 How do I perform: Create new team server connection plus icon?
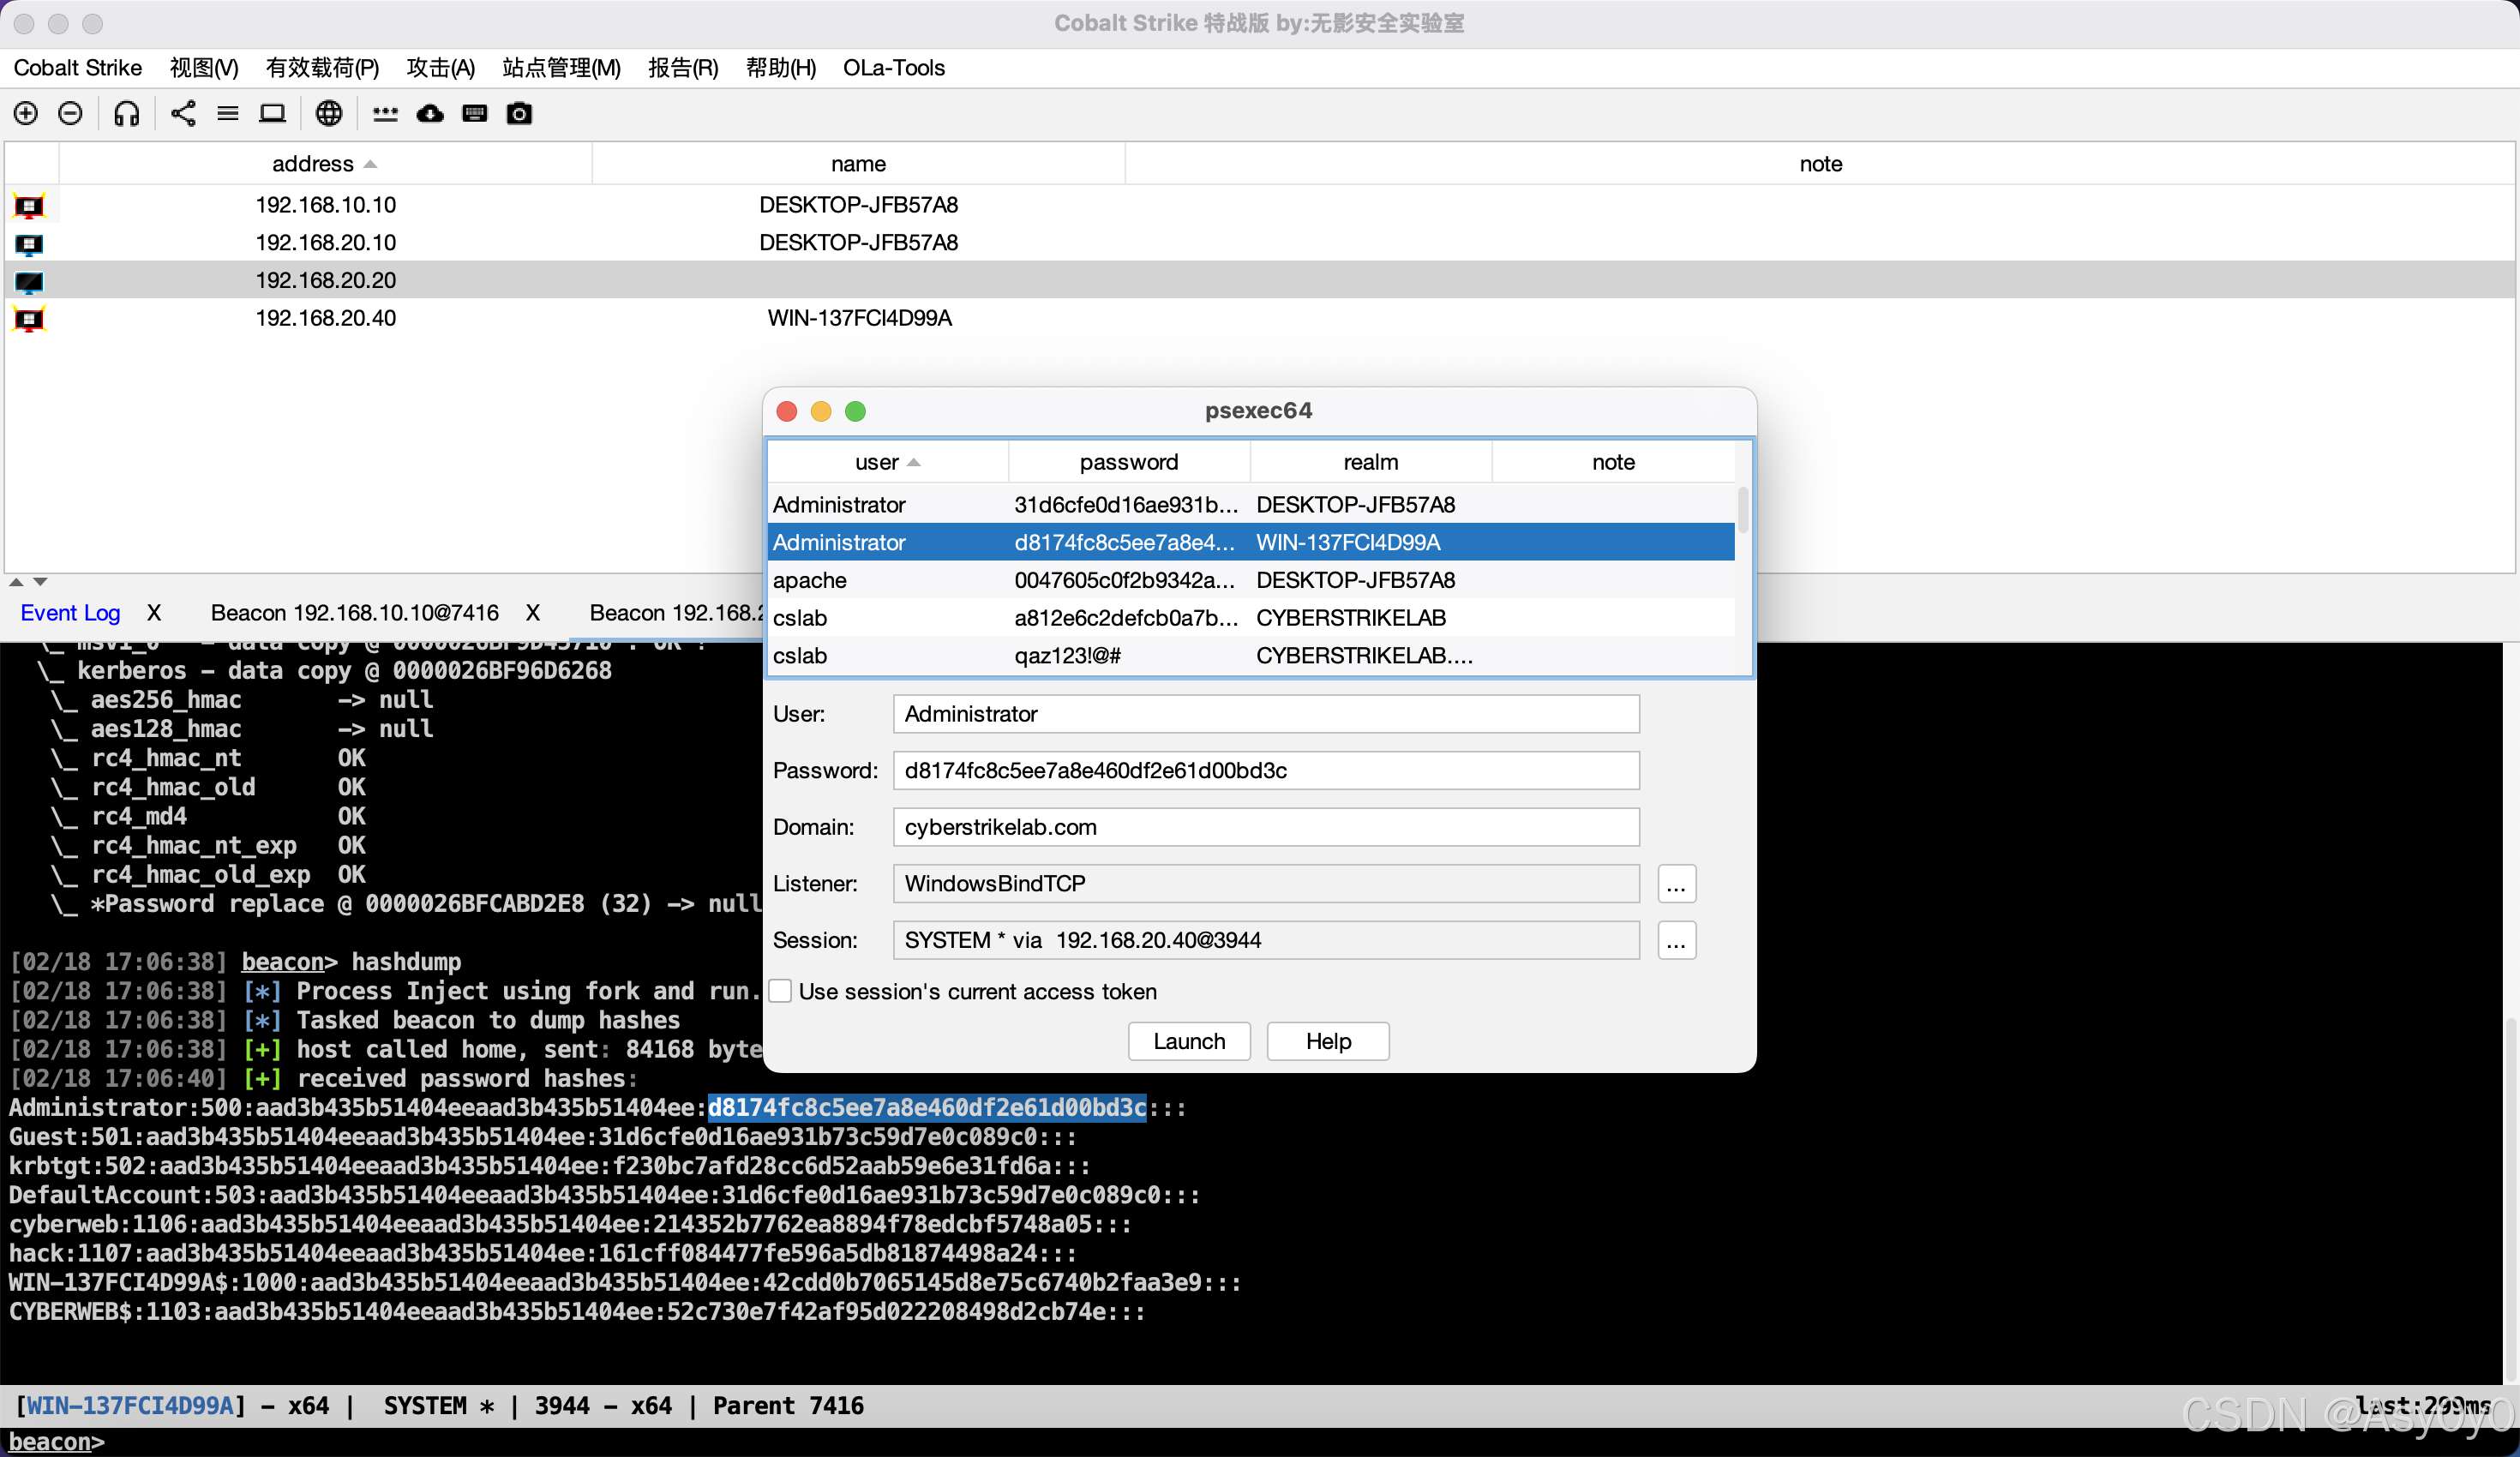(x=25, y=113)
